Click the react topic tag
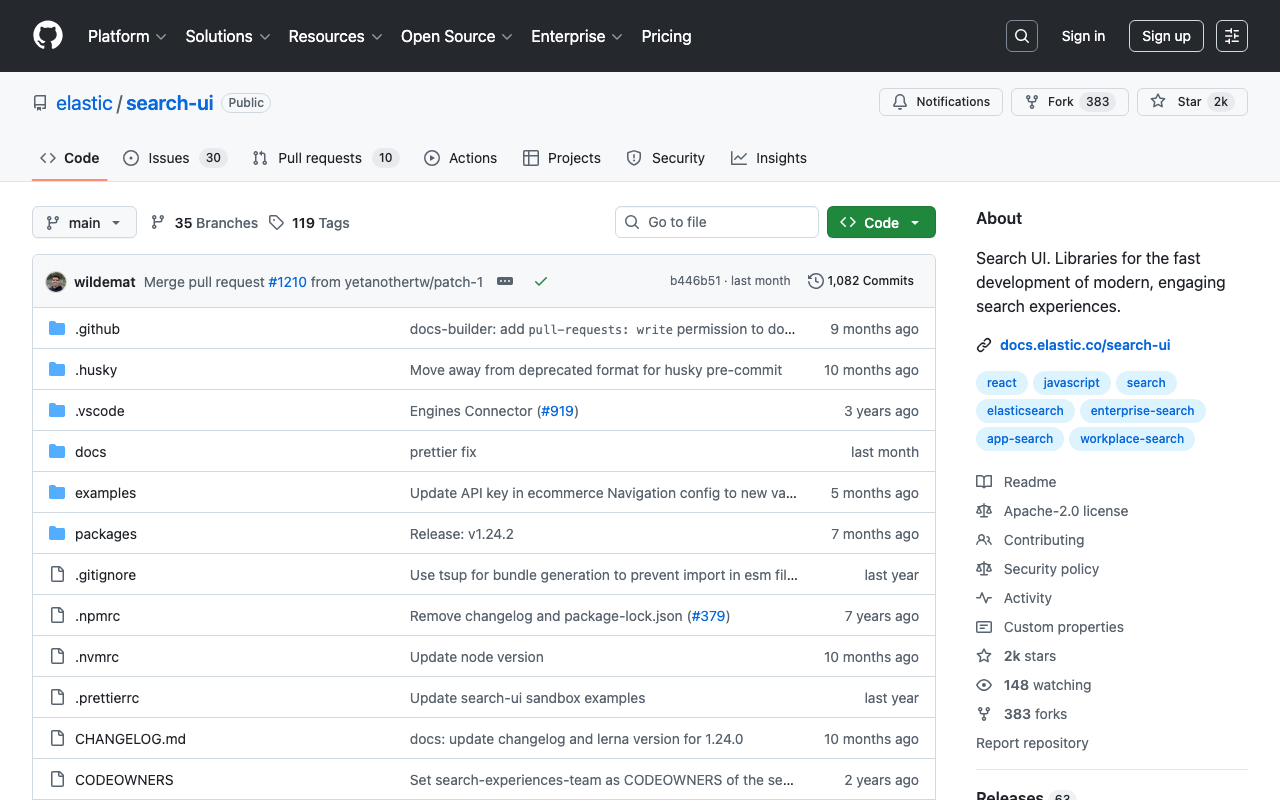This screenshot has height=800, width=1280. (x=1001, y=382)
